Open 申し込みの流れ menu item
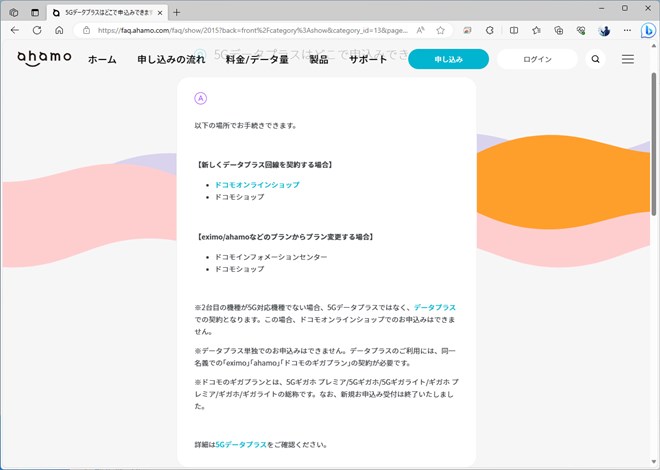The image size is (660, 470). (171, 60)
